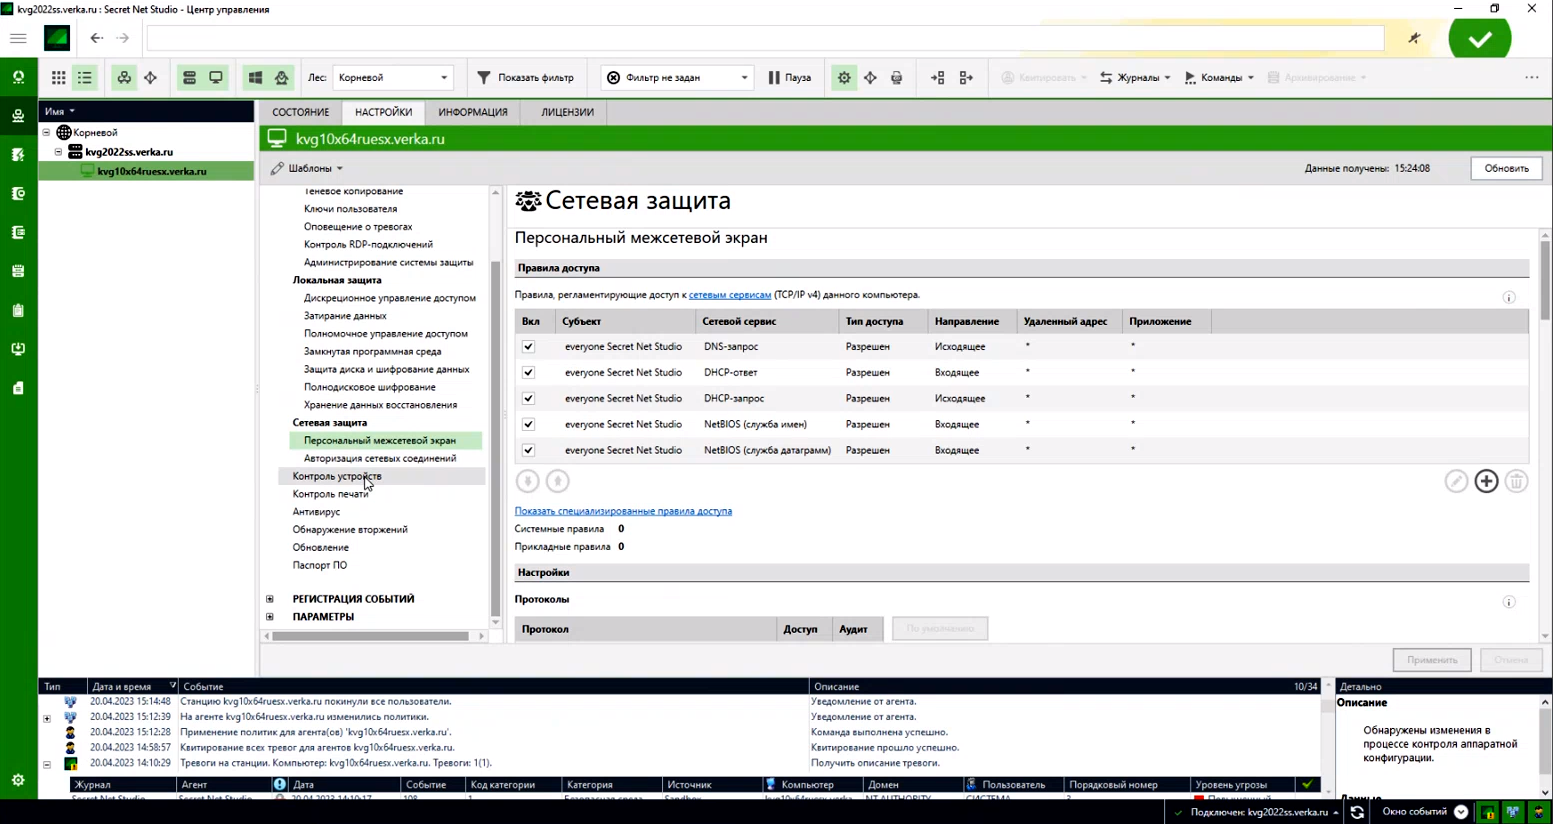Switch to the ЛИЦЕНЗИИ tab
Screen dimensions: 1553x824
point(567,112)
